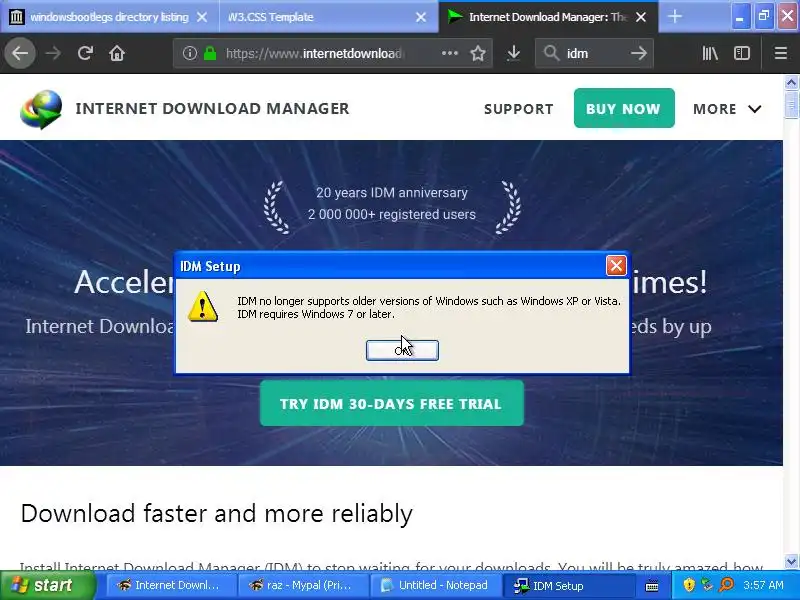Click the shield icon in system tray
This screenshot has width=800, height=600.
point(689,585)
